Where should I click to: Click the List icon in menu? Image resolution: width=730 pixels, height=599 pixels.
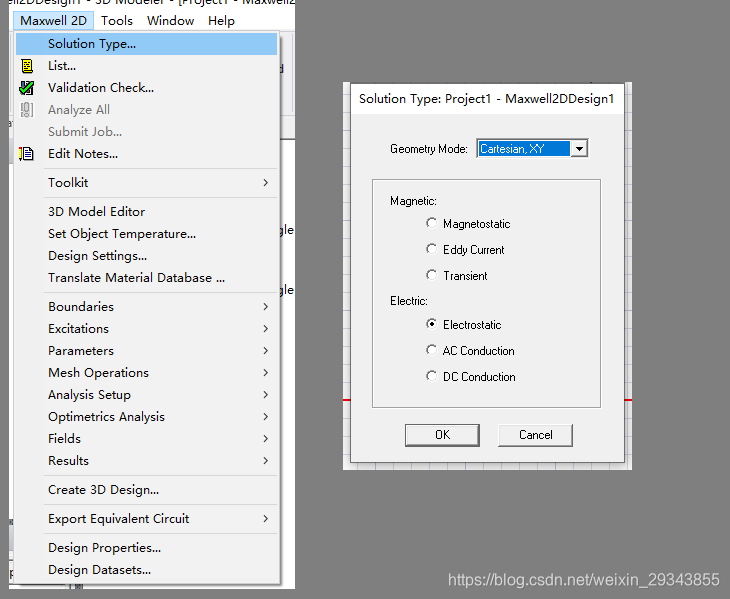(27, 66)
